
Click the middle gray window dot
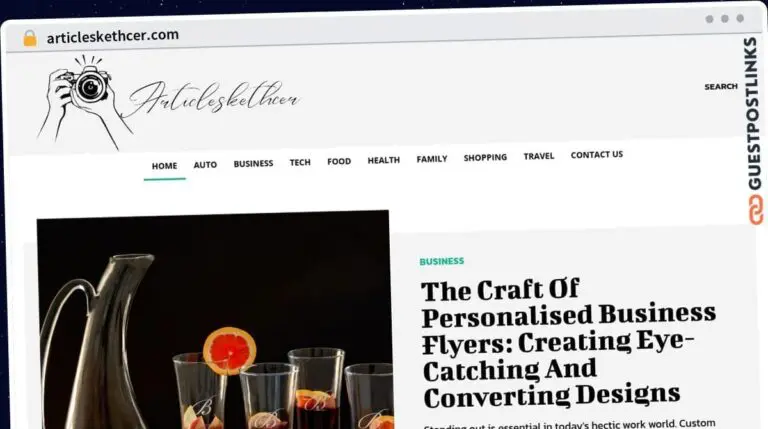(x=725, y=19)
